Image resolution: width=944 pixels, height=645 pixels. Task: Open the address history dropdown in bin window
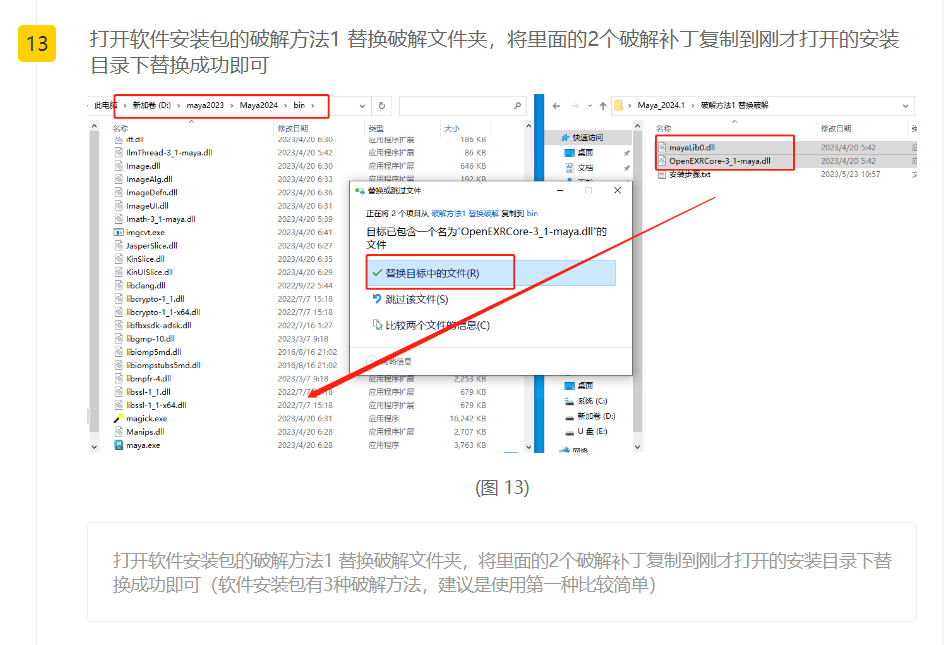tap(362, 105)
